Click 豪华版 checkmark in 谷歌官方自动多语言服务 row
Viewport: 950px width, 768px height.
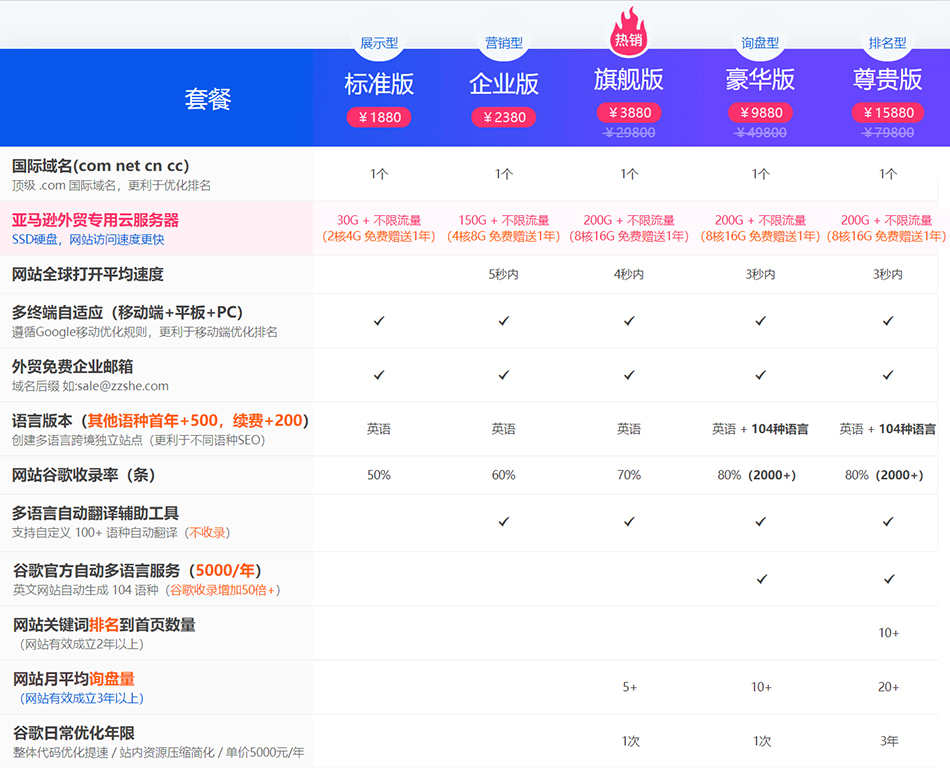[x=762, y=579]
